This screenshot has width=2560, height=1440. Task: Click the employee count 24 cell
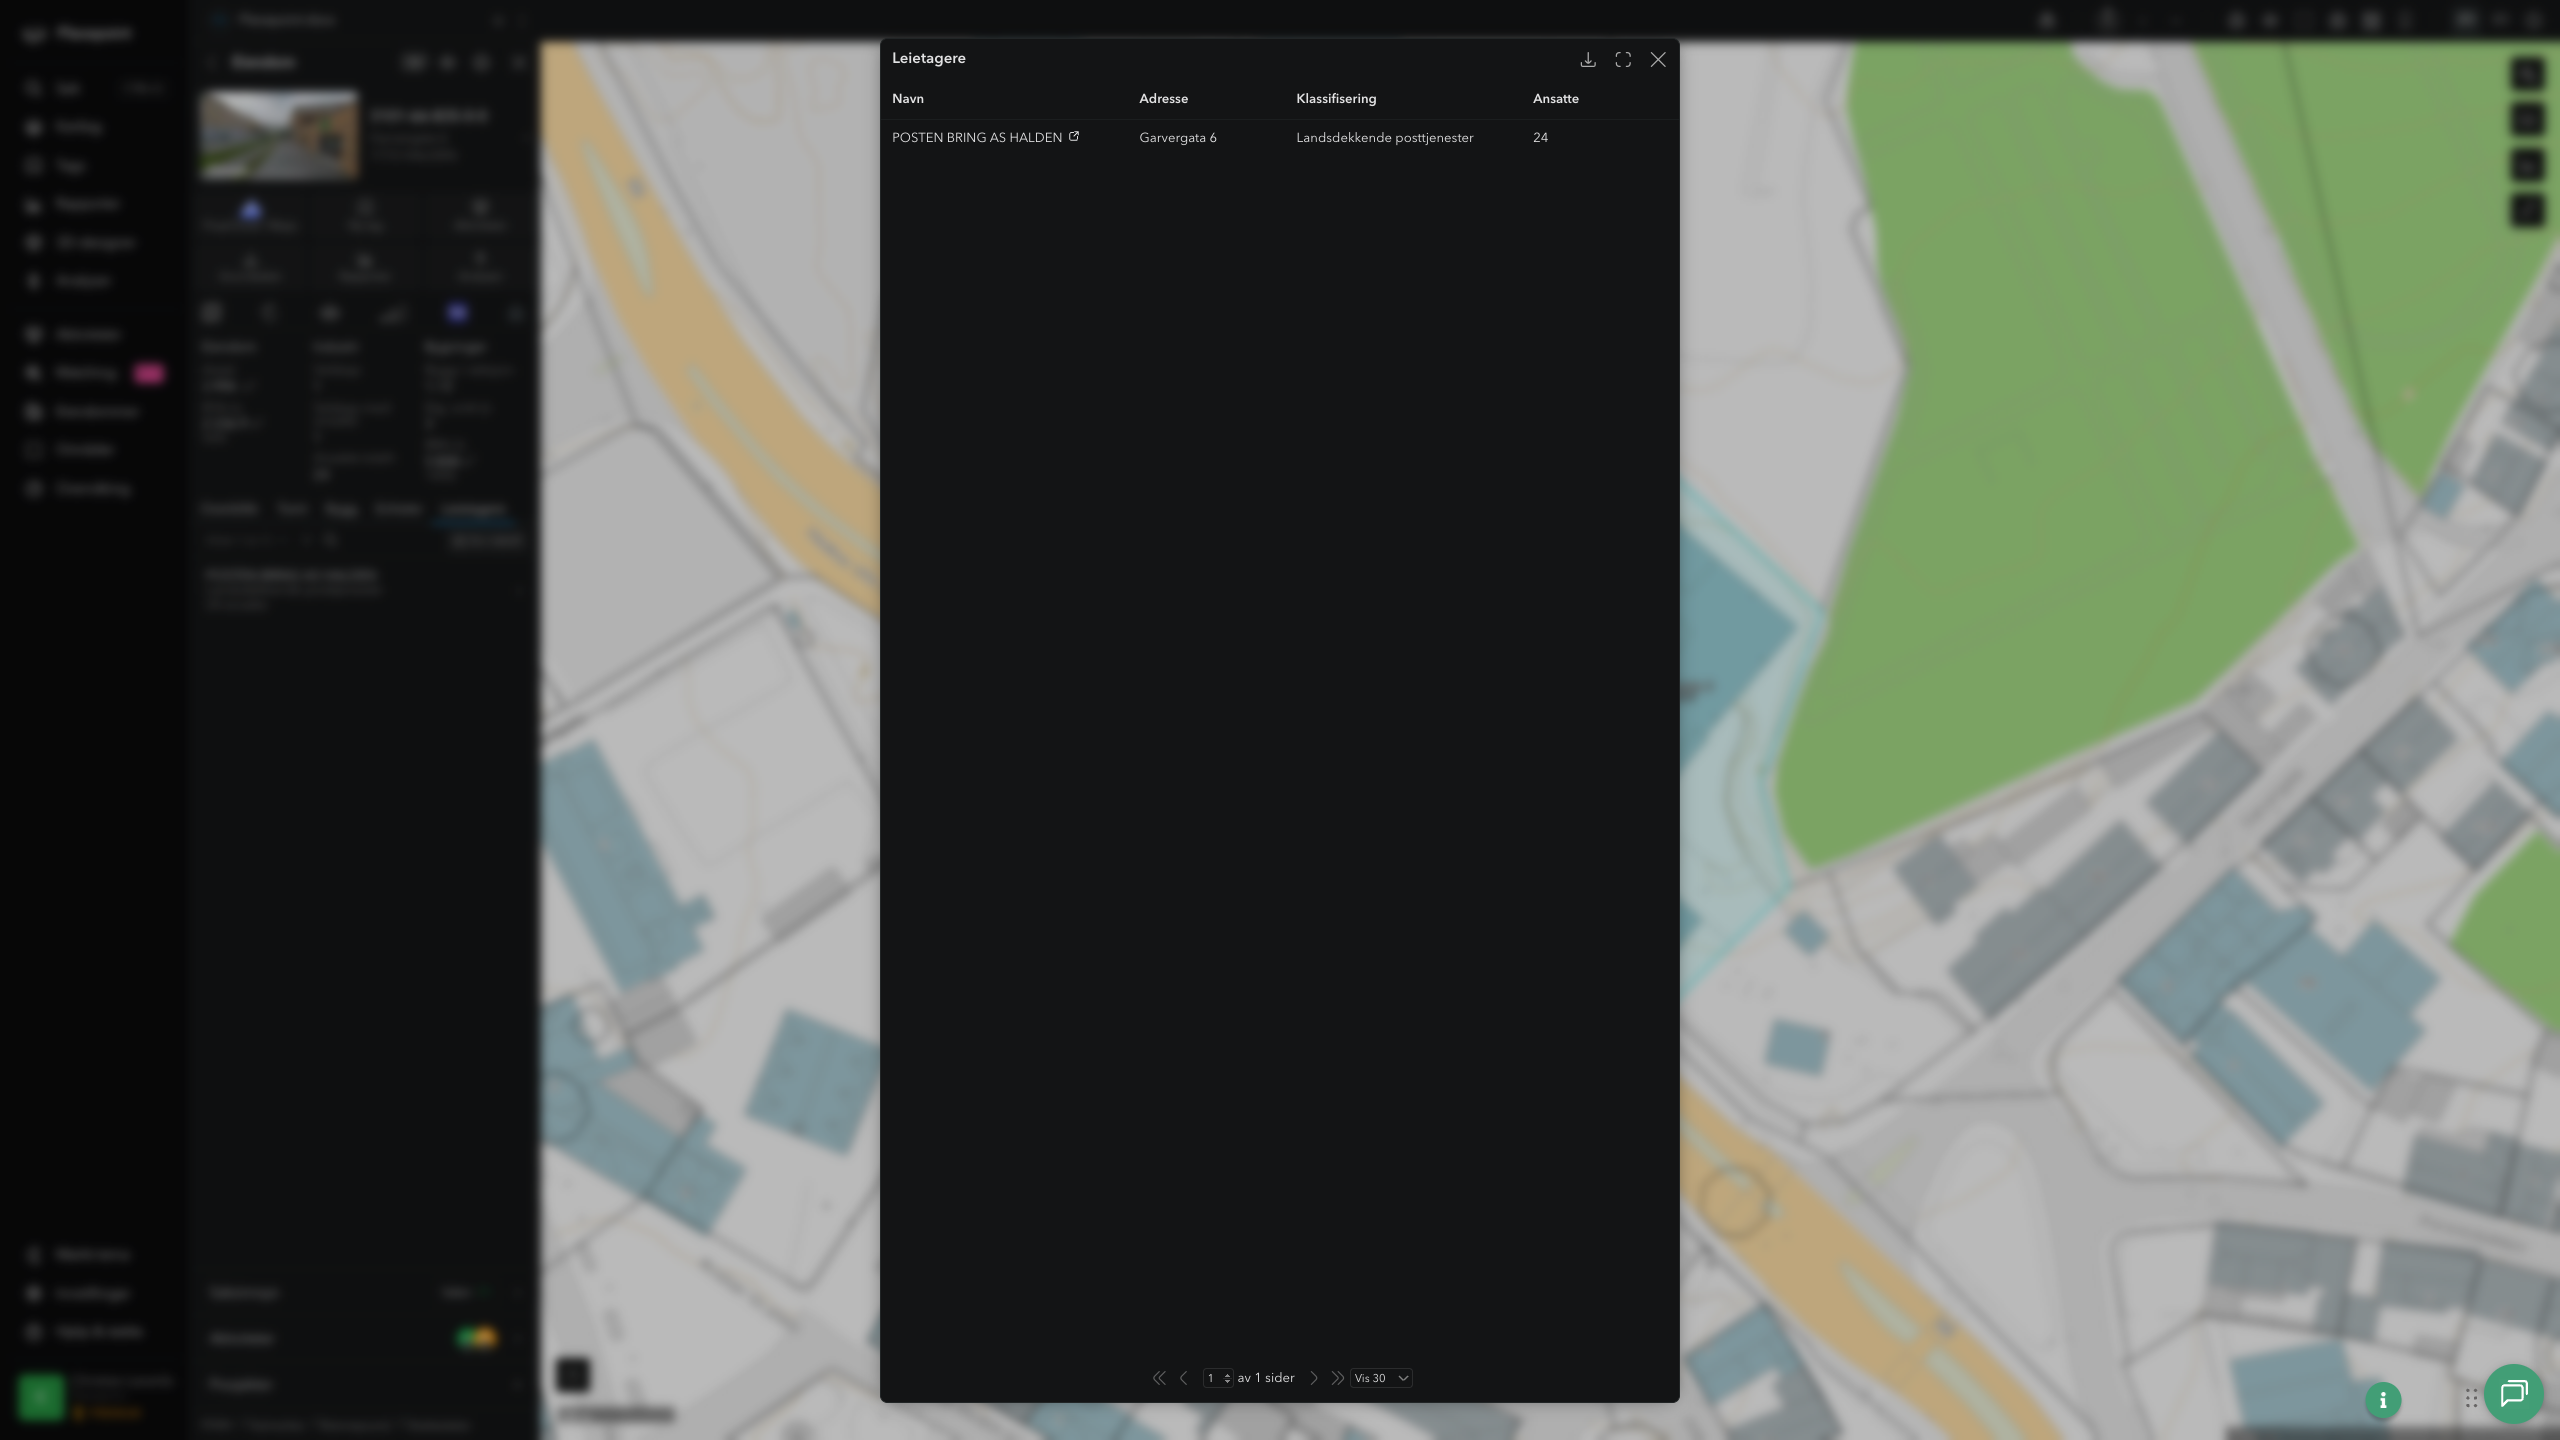click(1540, 138)
